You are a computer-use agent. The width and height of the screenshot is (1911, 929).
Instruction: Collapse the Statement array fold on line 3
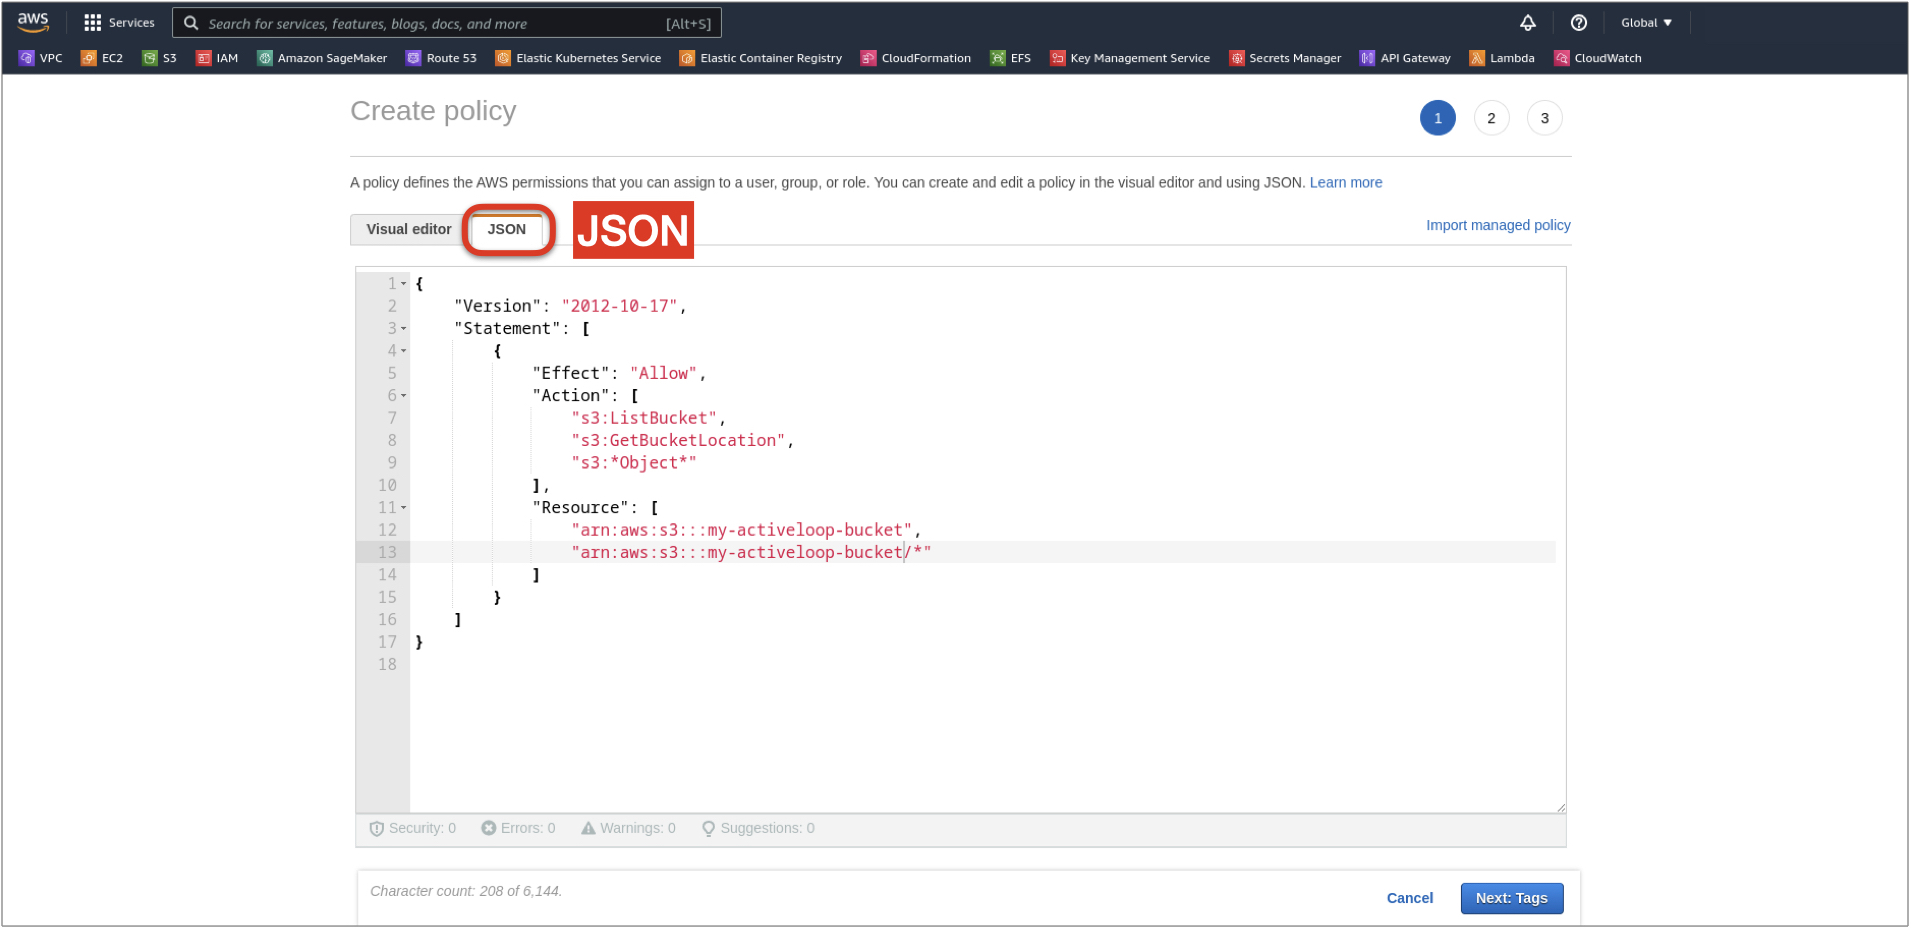coord(404,329)
